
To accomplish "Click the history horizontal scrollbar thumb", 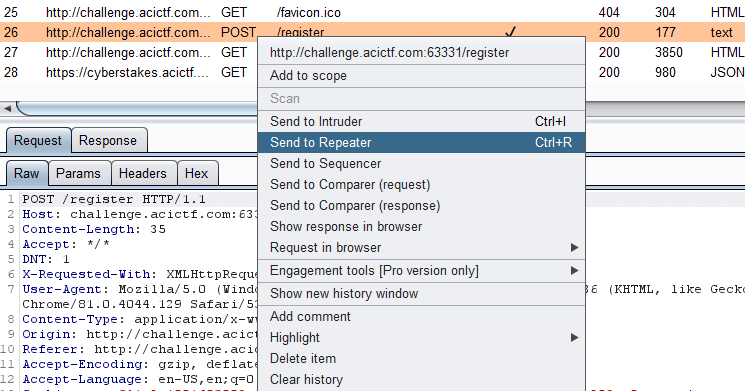I will pyautogui.click(x=138, y=108).
